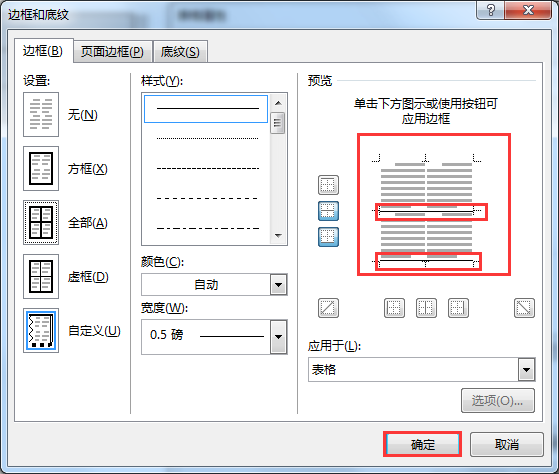Toggle the right border button
This screenshot has width=559, height=474.
point(458,308)
